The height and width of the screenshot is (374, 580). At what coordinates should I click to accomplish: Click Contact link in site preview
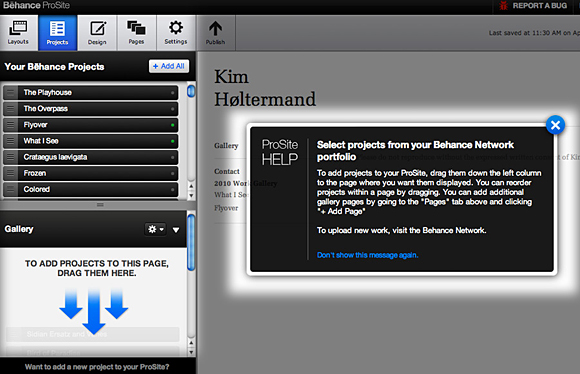click(x=227, y=171)
